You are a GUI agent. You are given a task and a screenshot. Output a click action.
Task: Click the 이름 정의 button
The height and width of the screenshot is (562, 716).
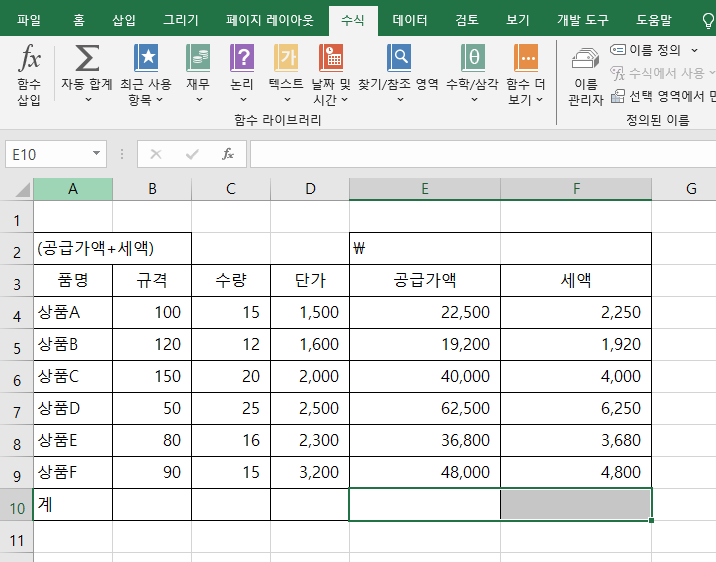646,50
